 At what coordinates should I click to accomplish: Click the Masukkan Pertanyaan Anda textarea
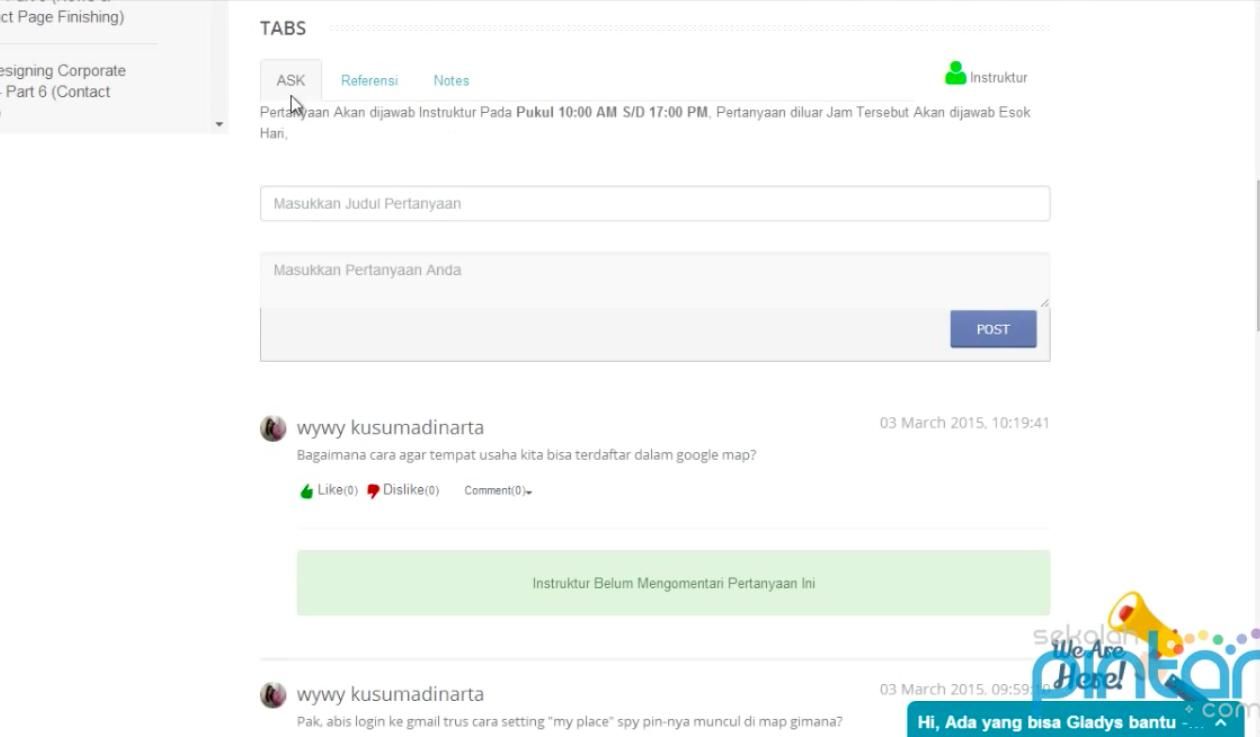654,279
